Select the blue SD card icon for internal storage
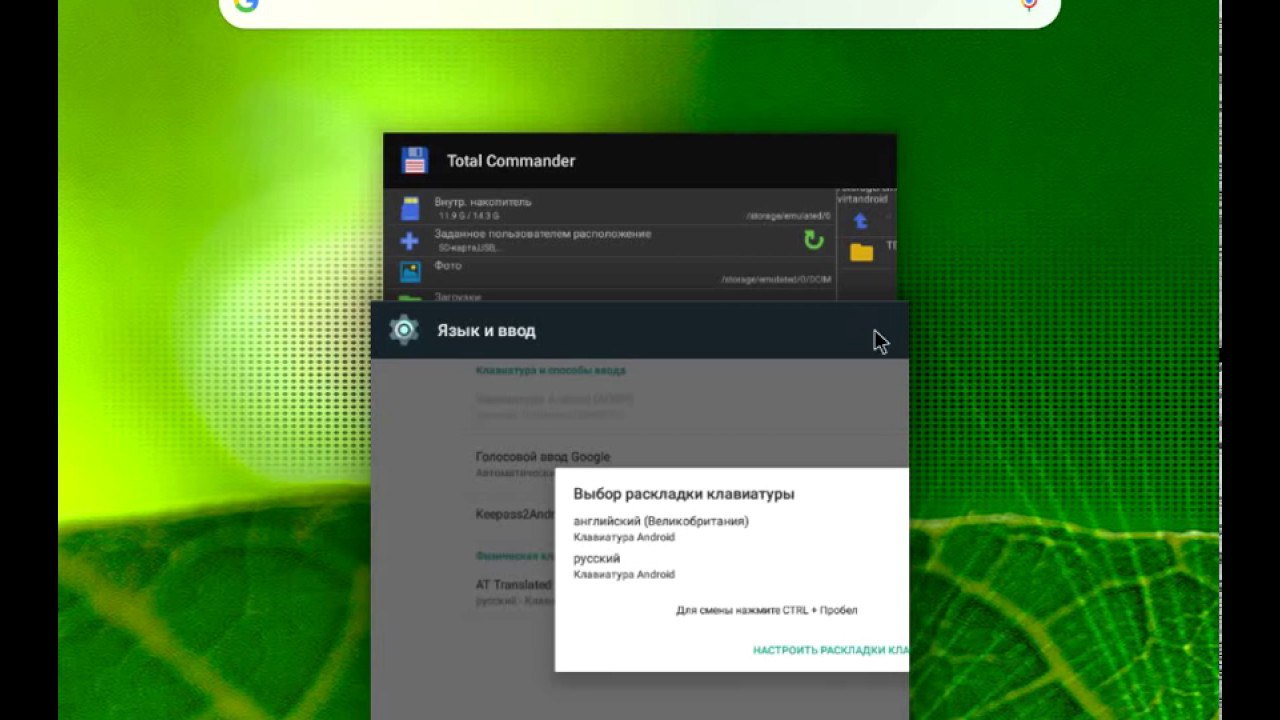The width and height of the screenshot is (1280, 720). 410,209
